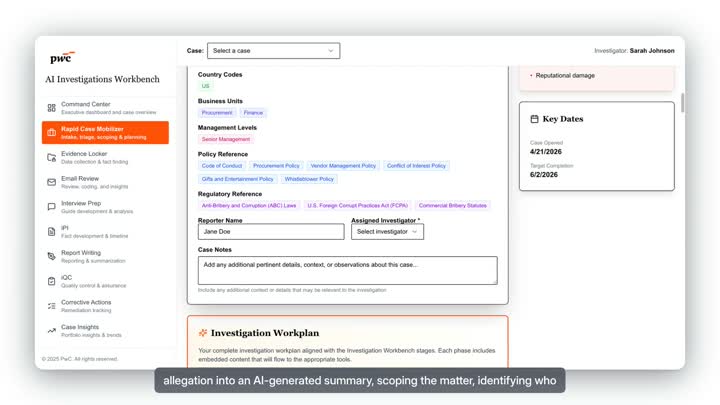
Task: Click the Whistleblower Policy tag
Action: (x=309, y=179)
